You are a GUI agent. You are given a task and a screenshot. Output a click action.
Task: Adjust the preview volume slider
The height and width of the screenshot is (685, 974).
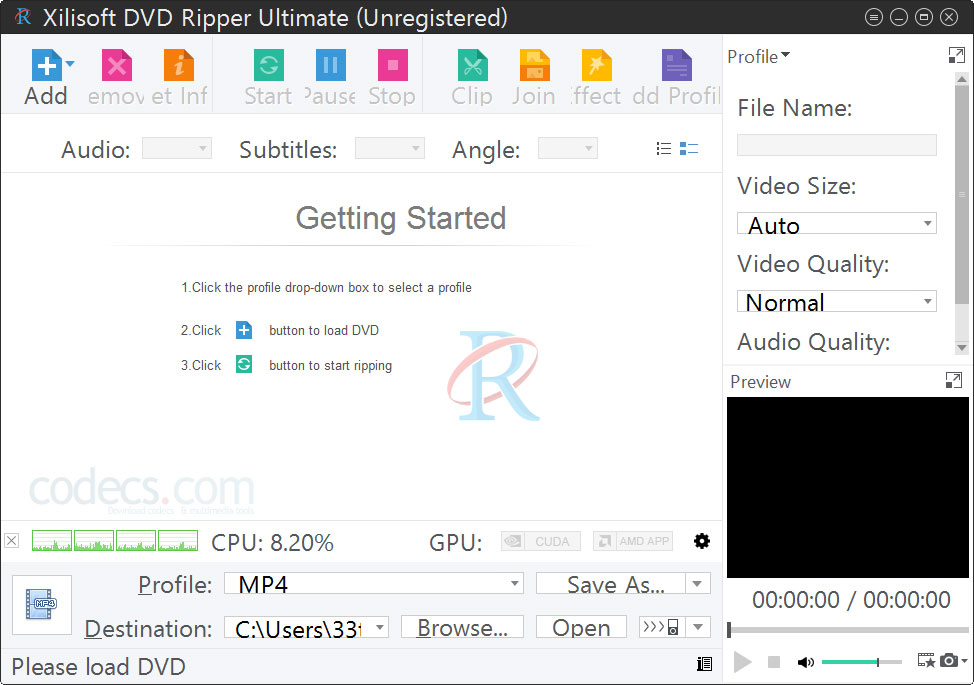(x=862, y=662)
